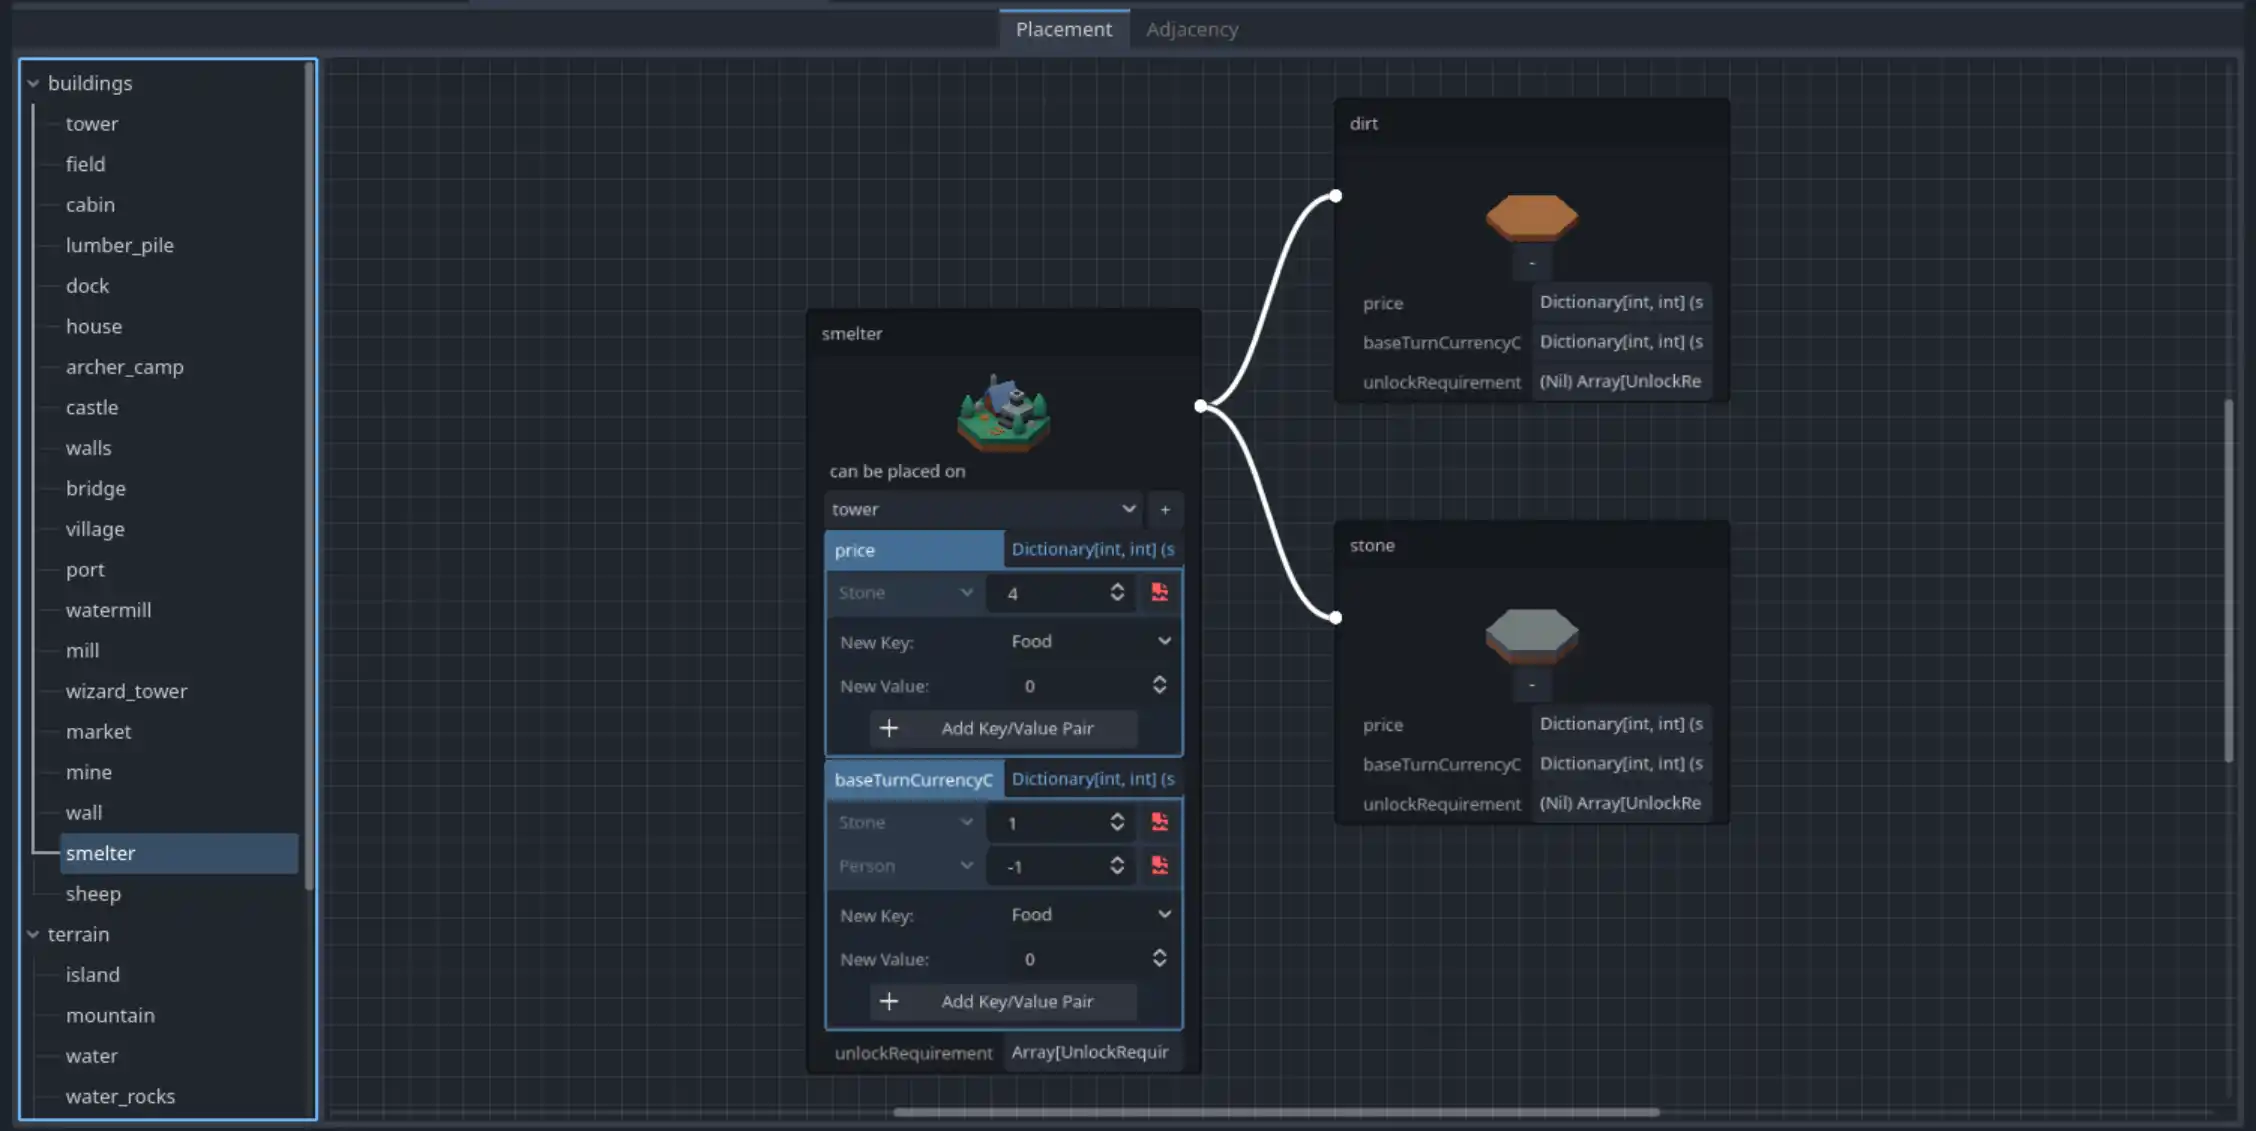Click the output connection dot on the smelter node
The height and width of the screenshot is (1131, 2256).
(x=1199, y=407)
